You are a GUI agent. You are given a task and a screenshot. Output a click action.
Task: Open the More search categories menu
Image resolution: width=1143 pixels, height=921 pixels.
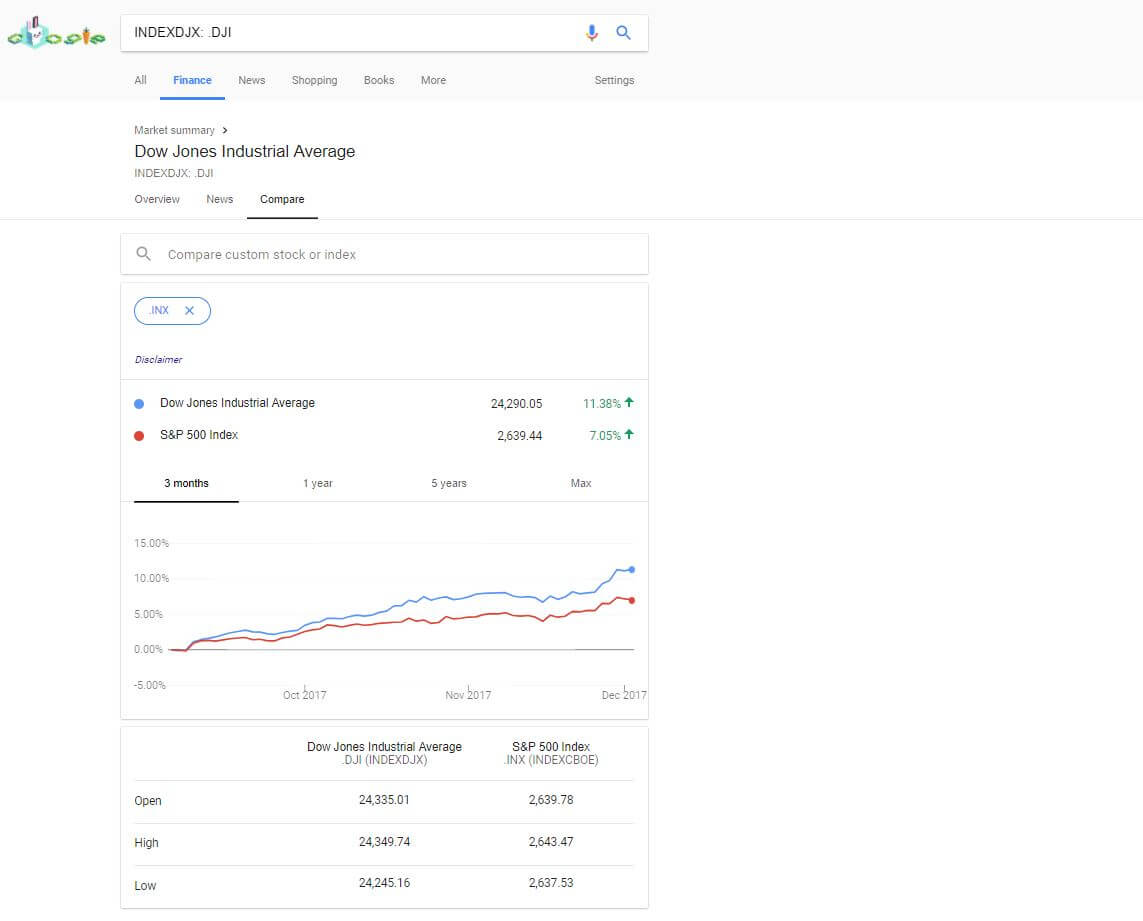pos(433,80)
